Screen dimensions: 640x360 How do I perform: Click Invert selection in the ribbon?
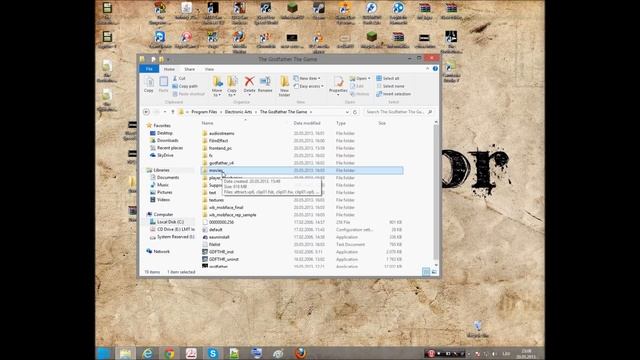tap(393, 94)
